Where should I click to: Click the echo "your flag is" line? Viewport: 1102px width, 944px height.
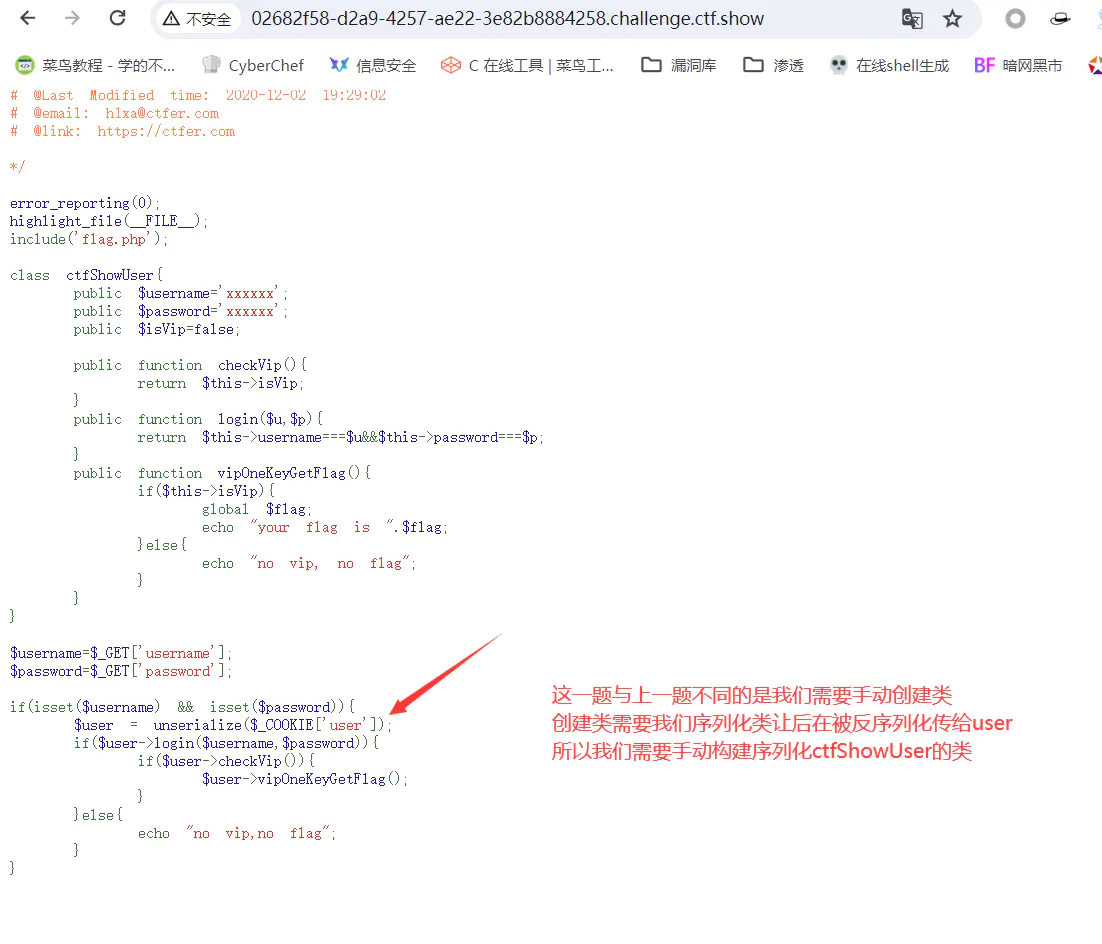[325, 527]
